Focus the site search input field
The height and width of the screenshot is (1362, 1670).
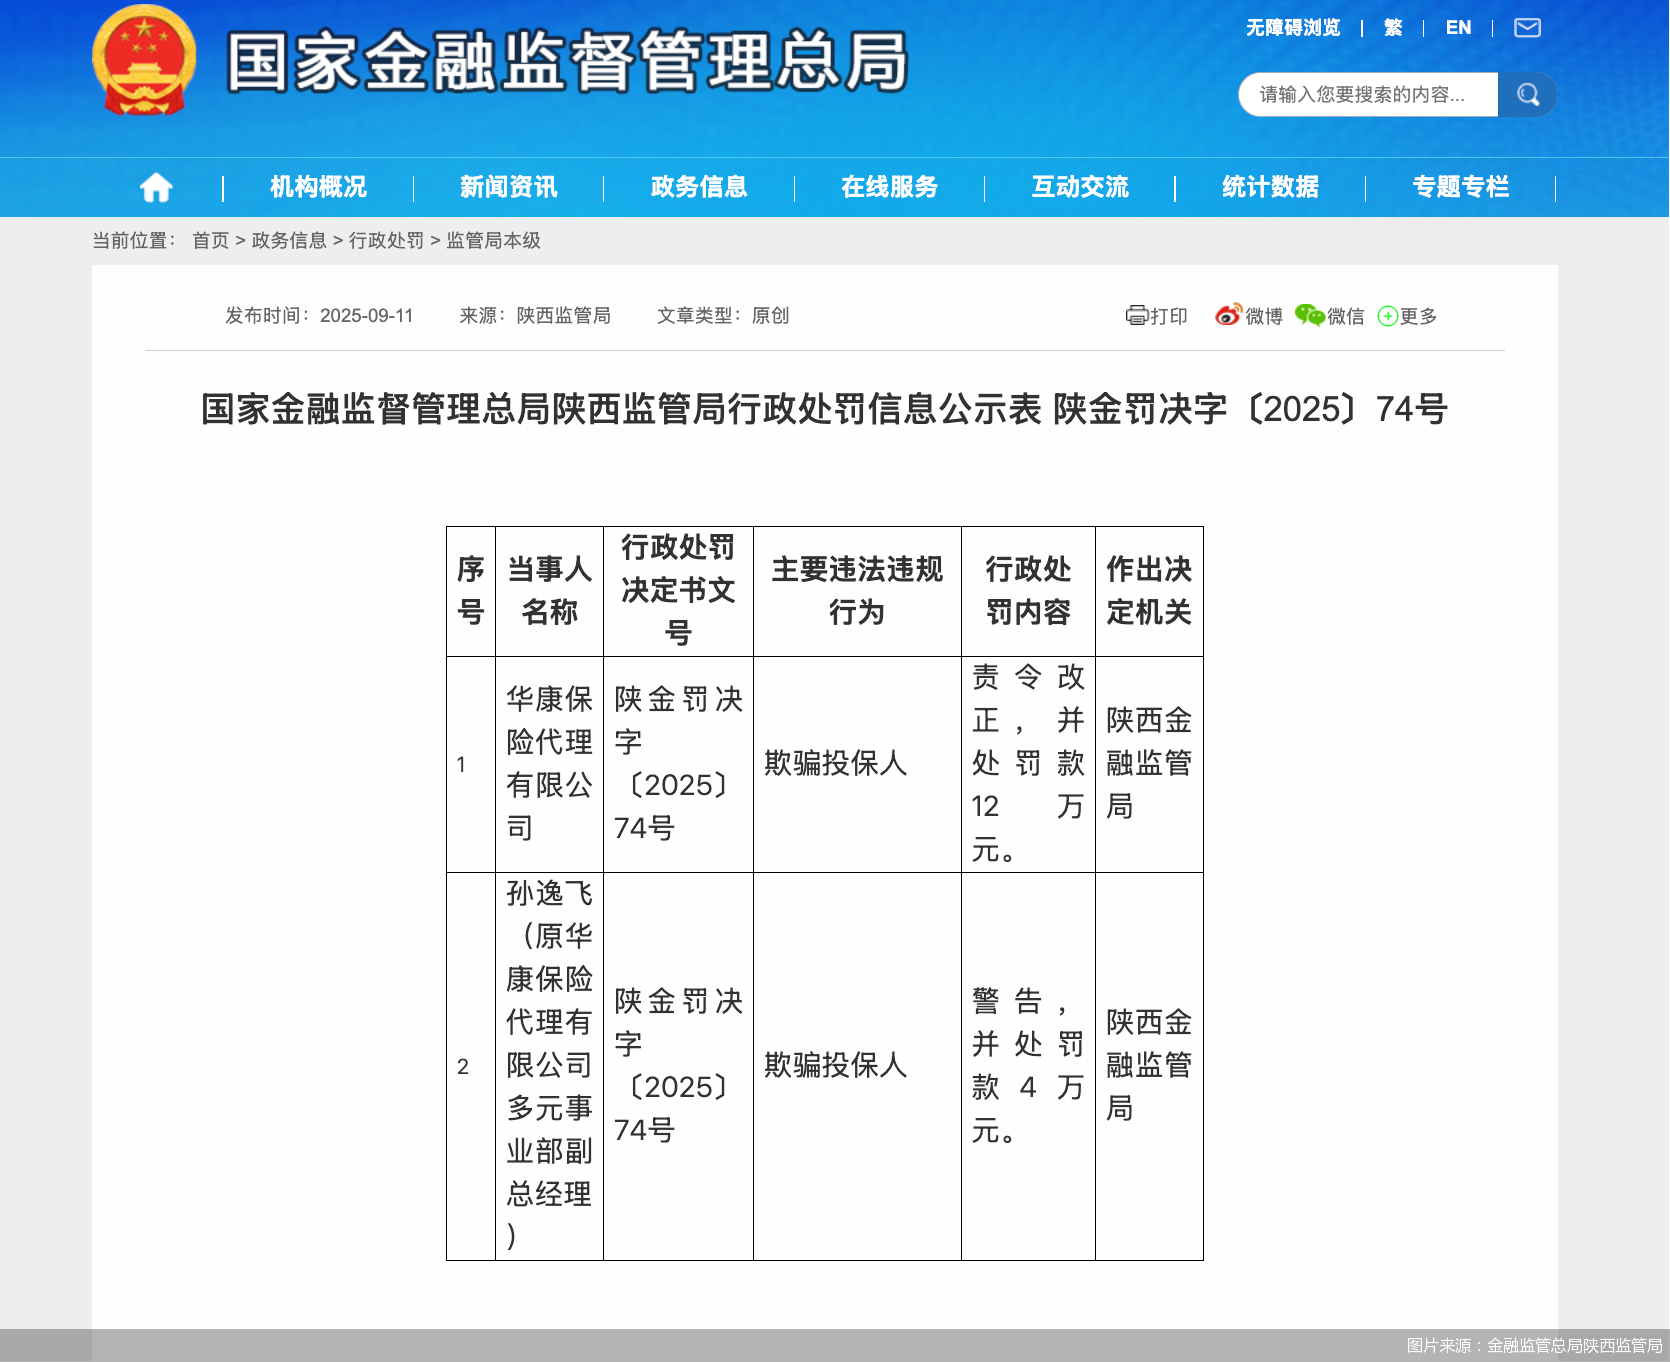pyautogui.click(x=1368, y=95)
